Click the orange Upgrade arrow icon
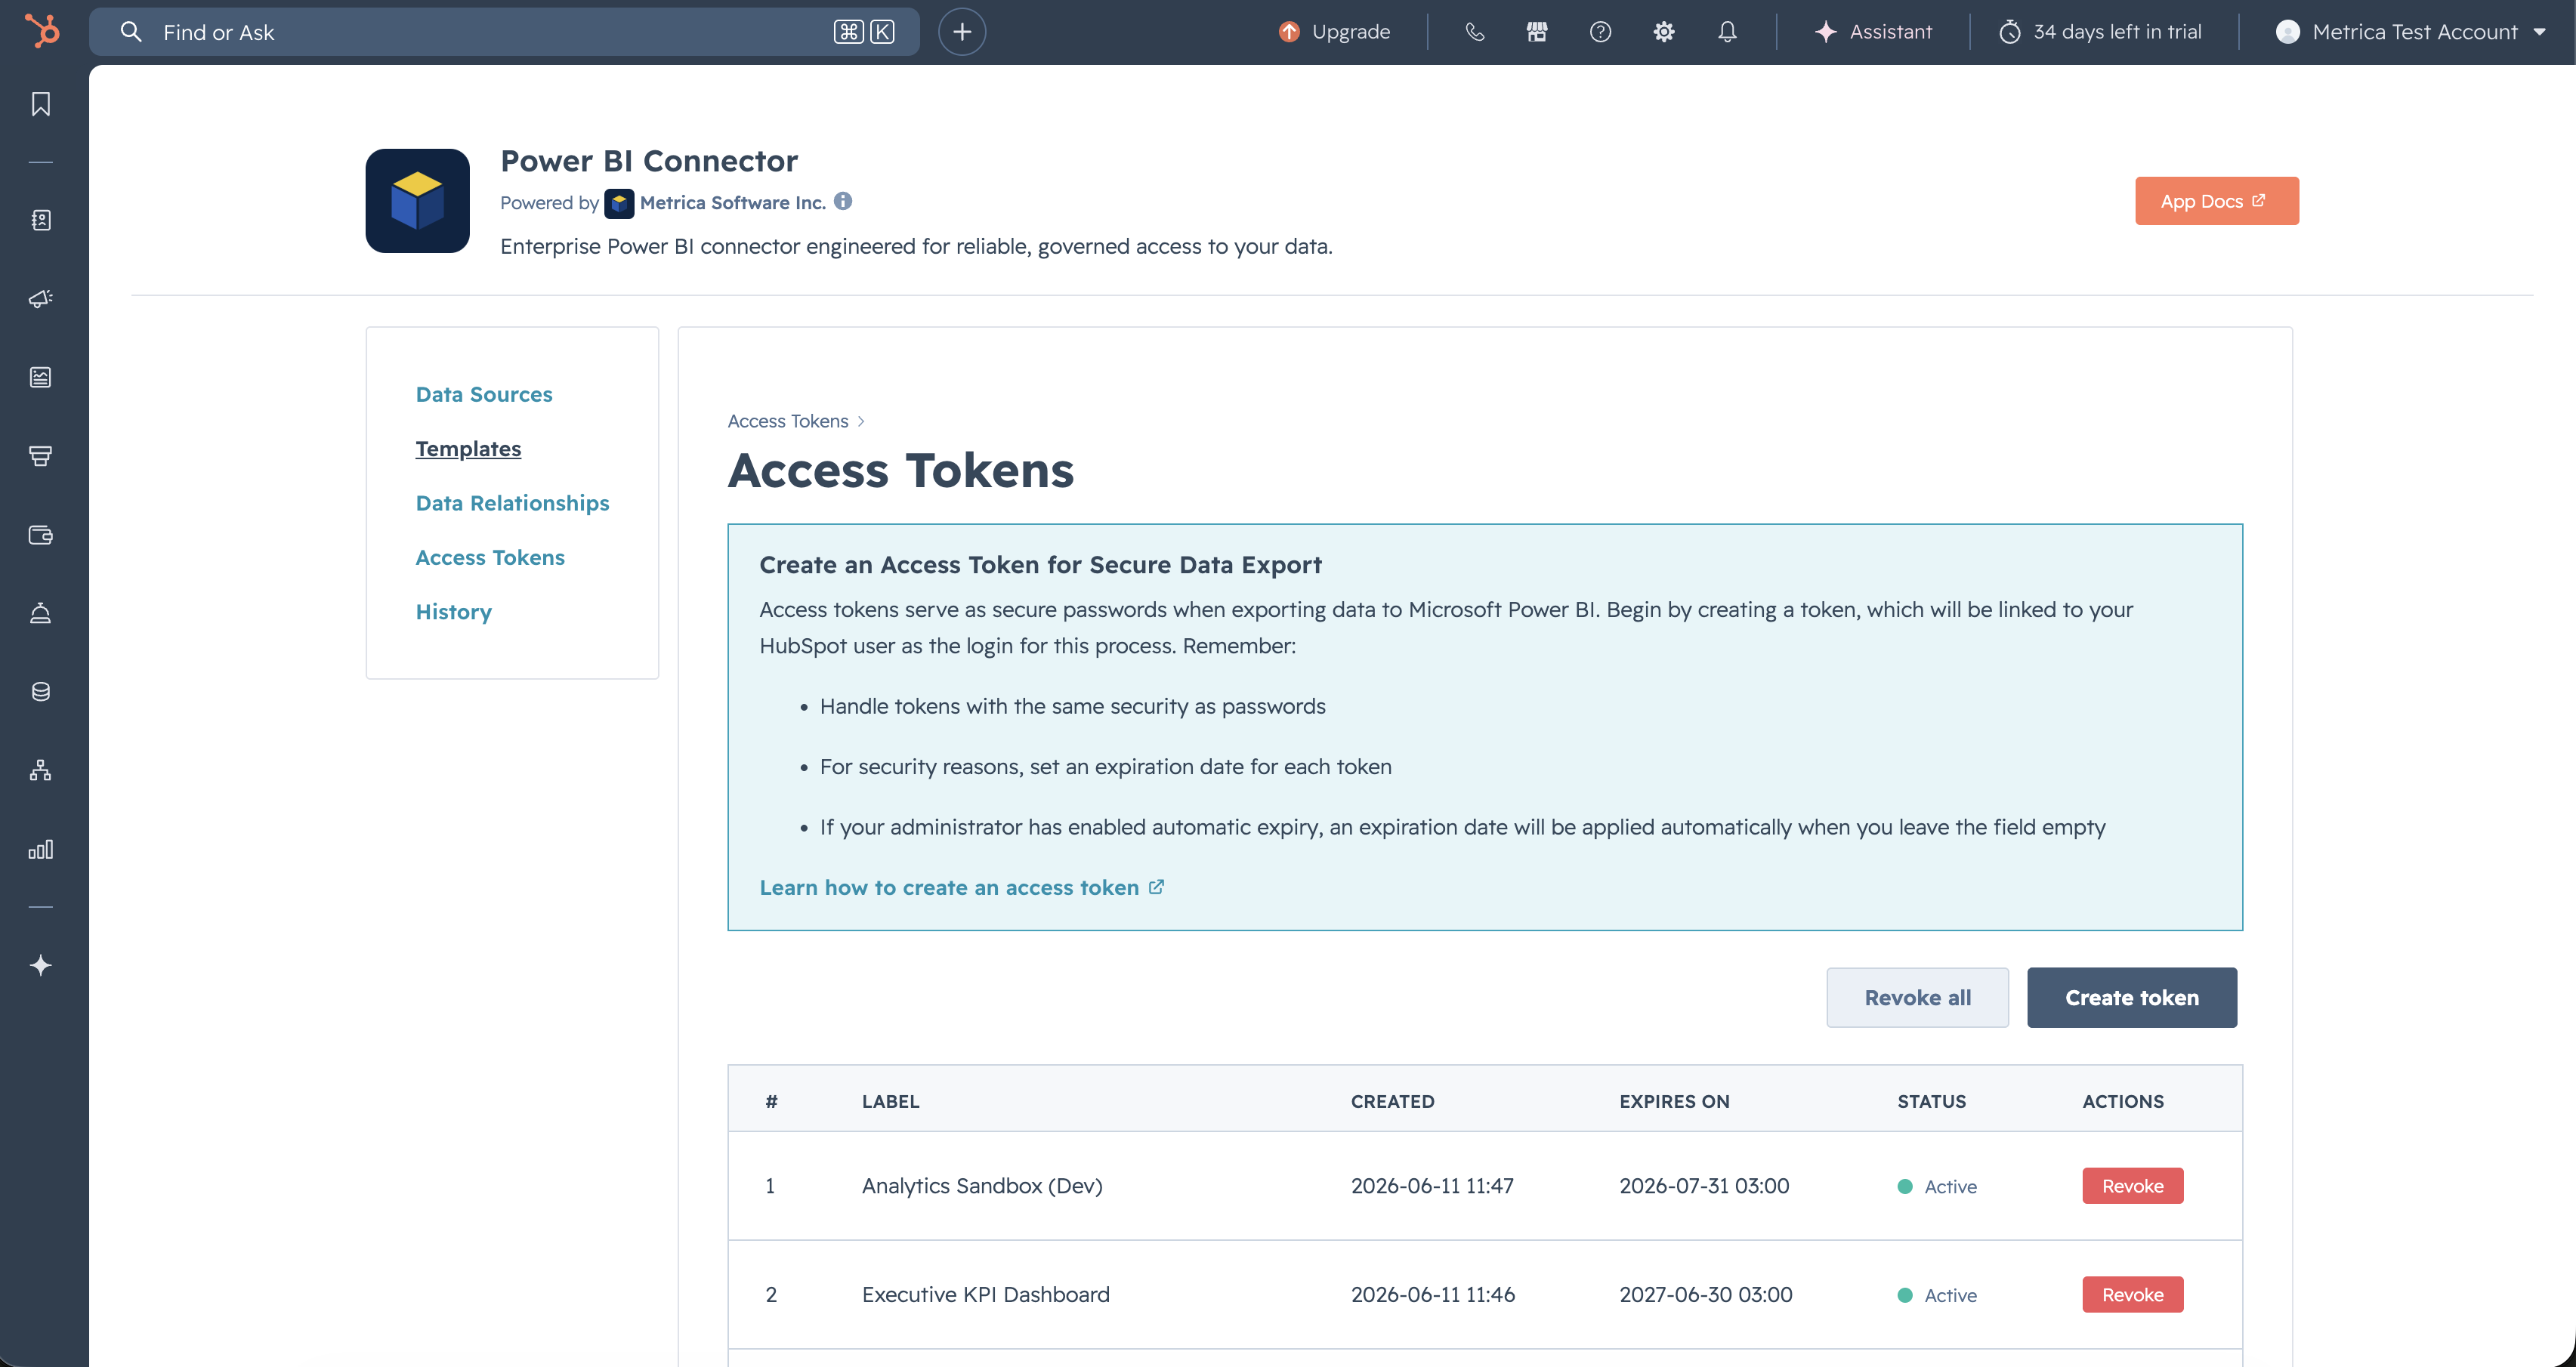This screenshot has width=2576, height=1367. point(1289,32)
